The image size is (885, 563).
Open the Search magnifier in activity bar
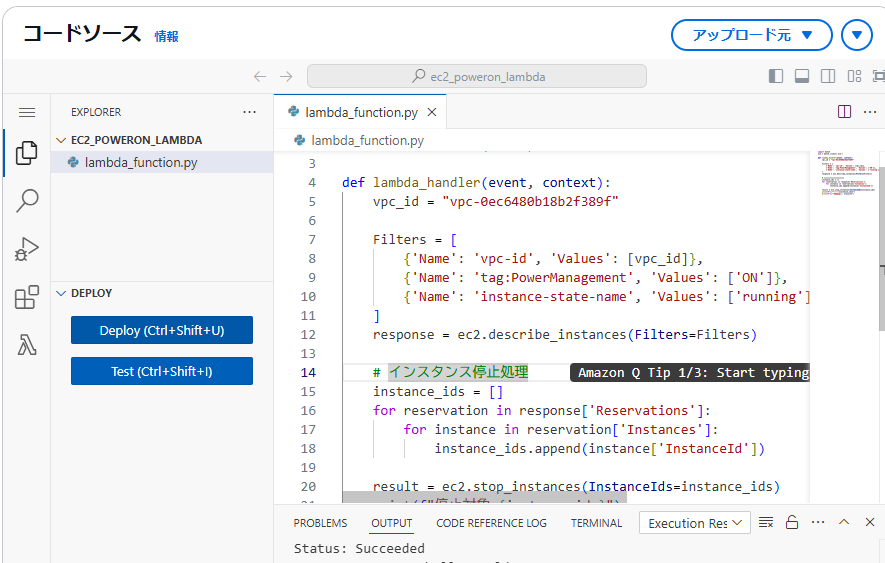pyautogui.click(x=27, y=200)
